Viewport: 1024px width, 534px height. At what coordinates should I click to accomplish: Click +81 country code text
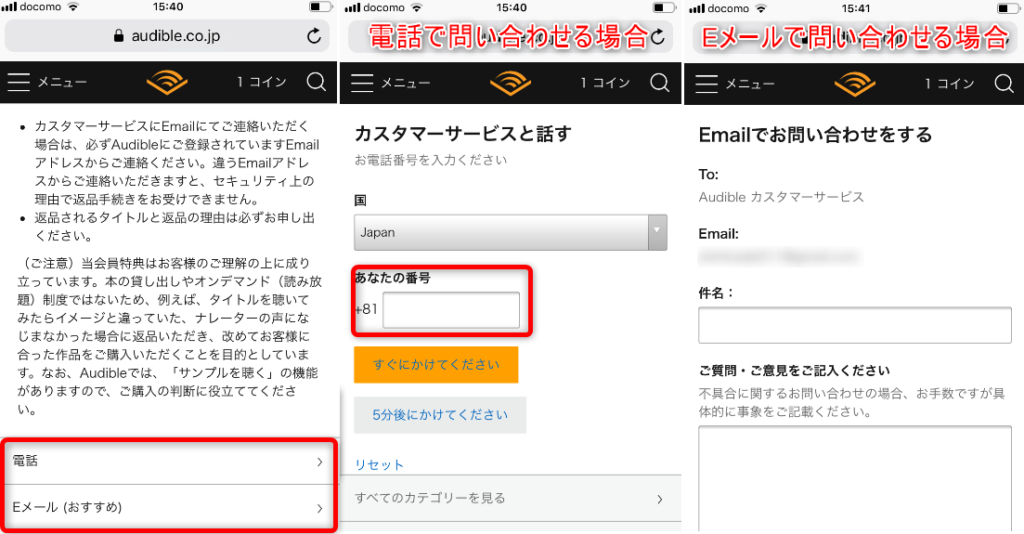pos(366,309)
